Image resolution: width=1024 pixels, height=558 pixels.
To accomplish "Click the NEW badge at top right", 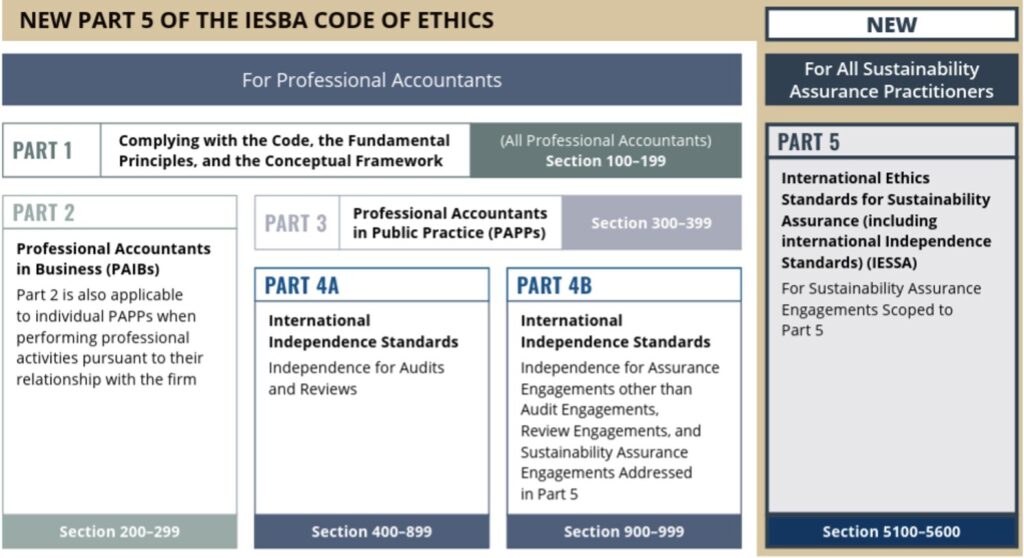I will click(891, 25).
